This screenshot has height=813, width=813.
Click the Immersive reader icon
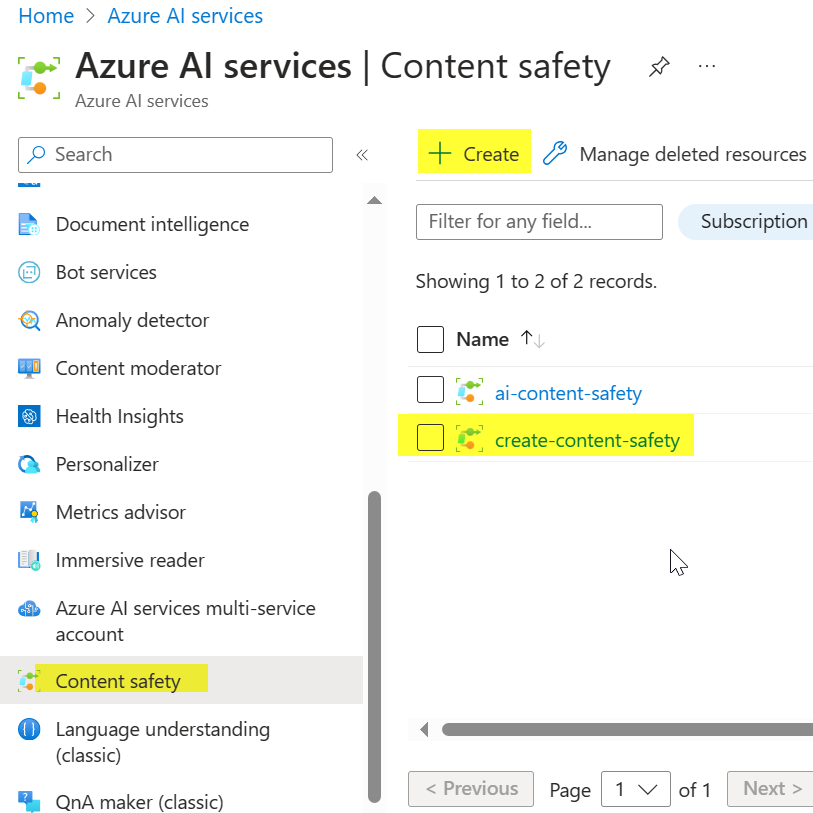click(29, 560)
